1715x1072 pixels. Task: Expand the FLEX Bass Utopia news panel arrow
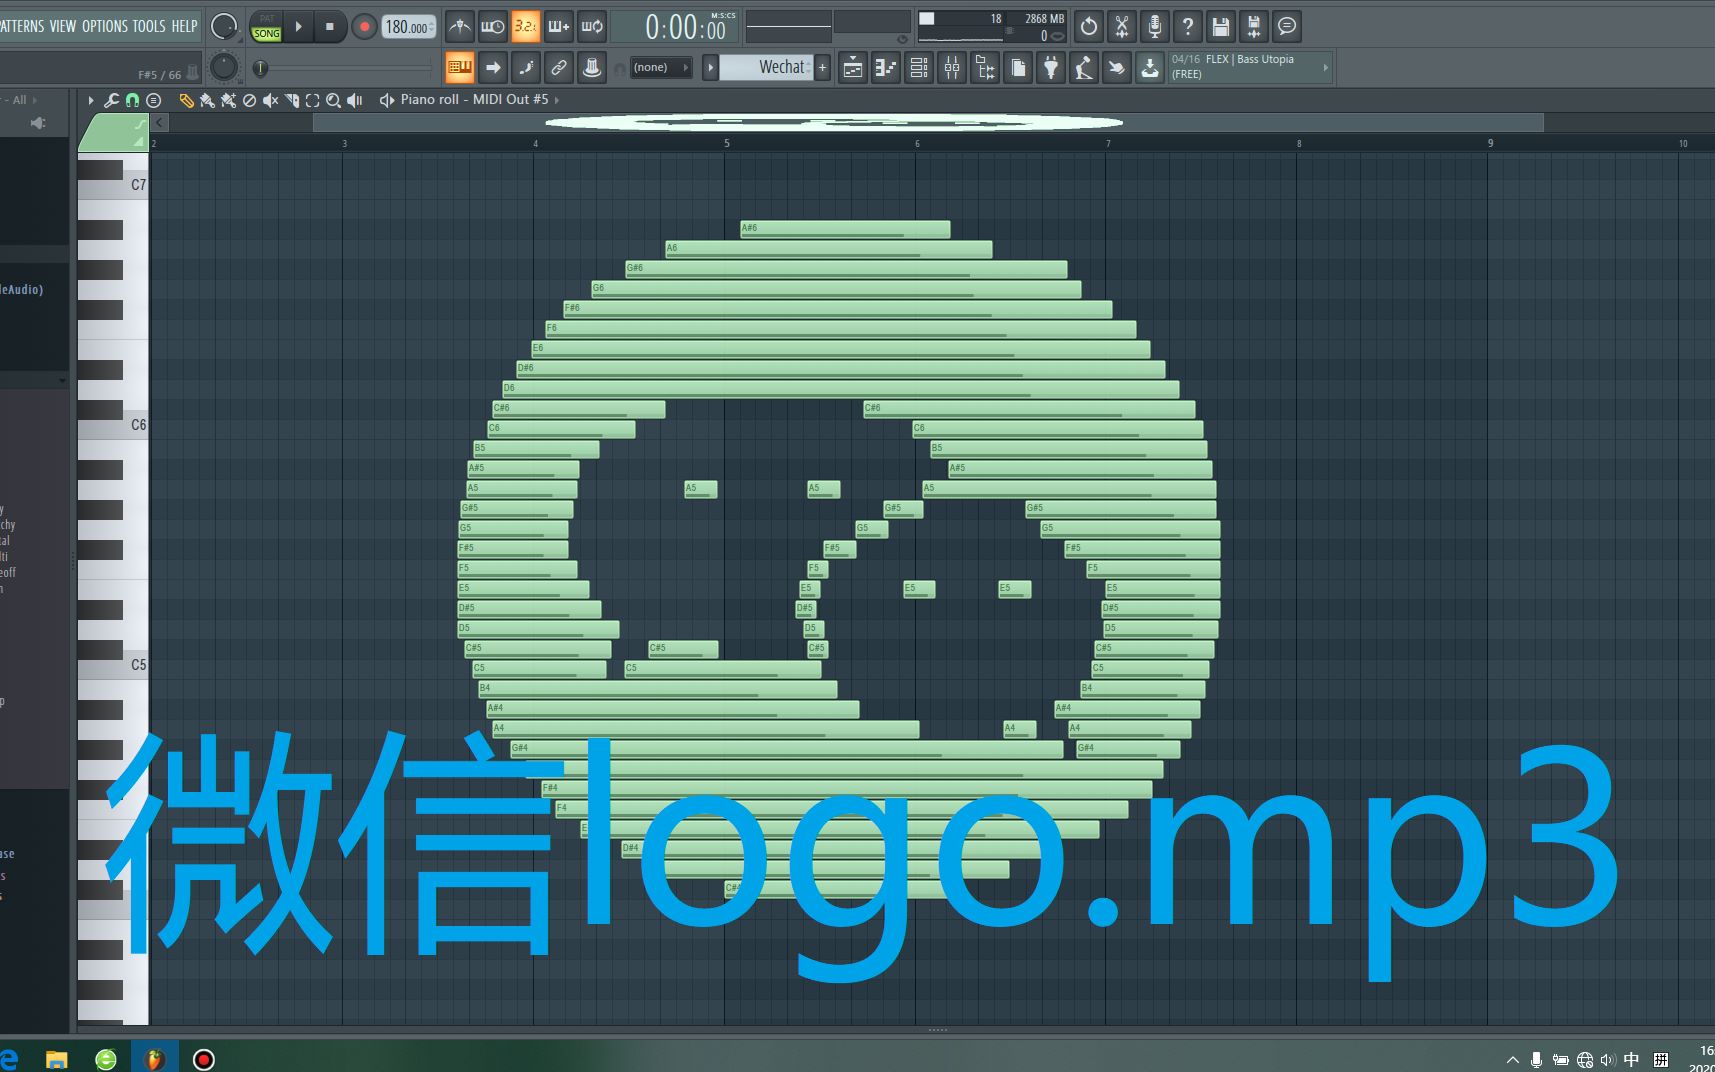pyautogui.click(x=1325, y=67)
